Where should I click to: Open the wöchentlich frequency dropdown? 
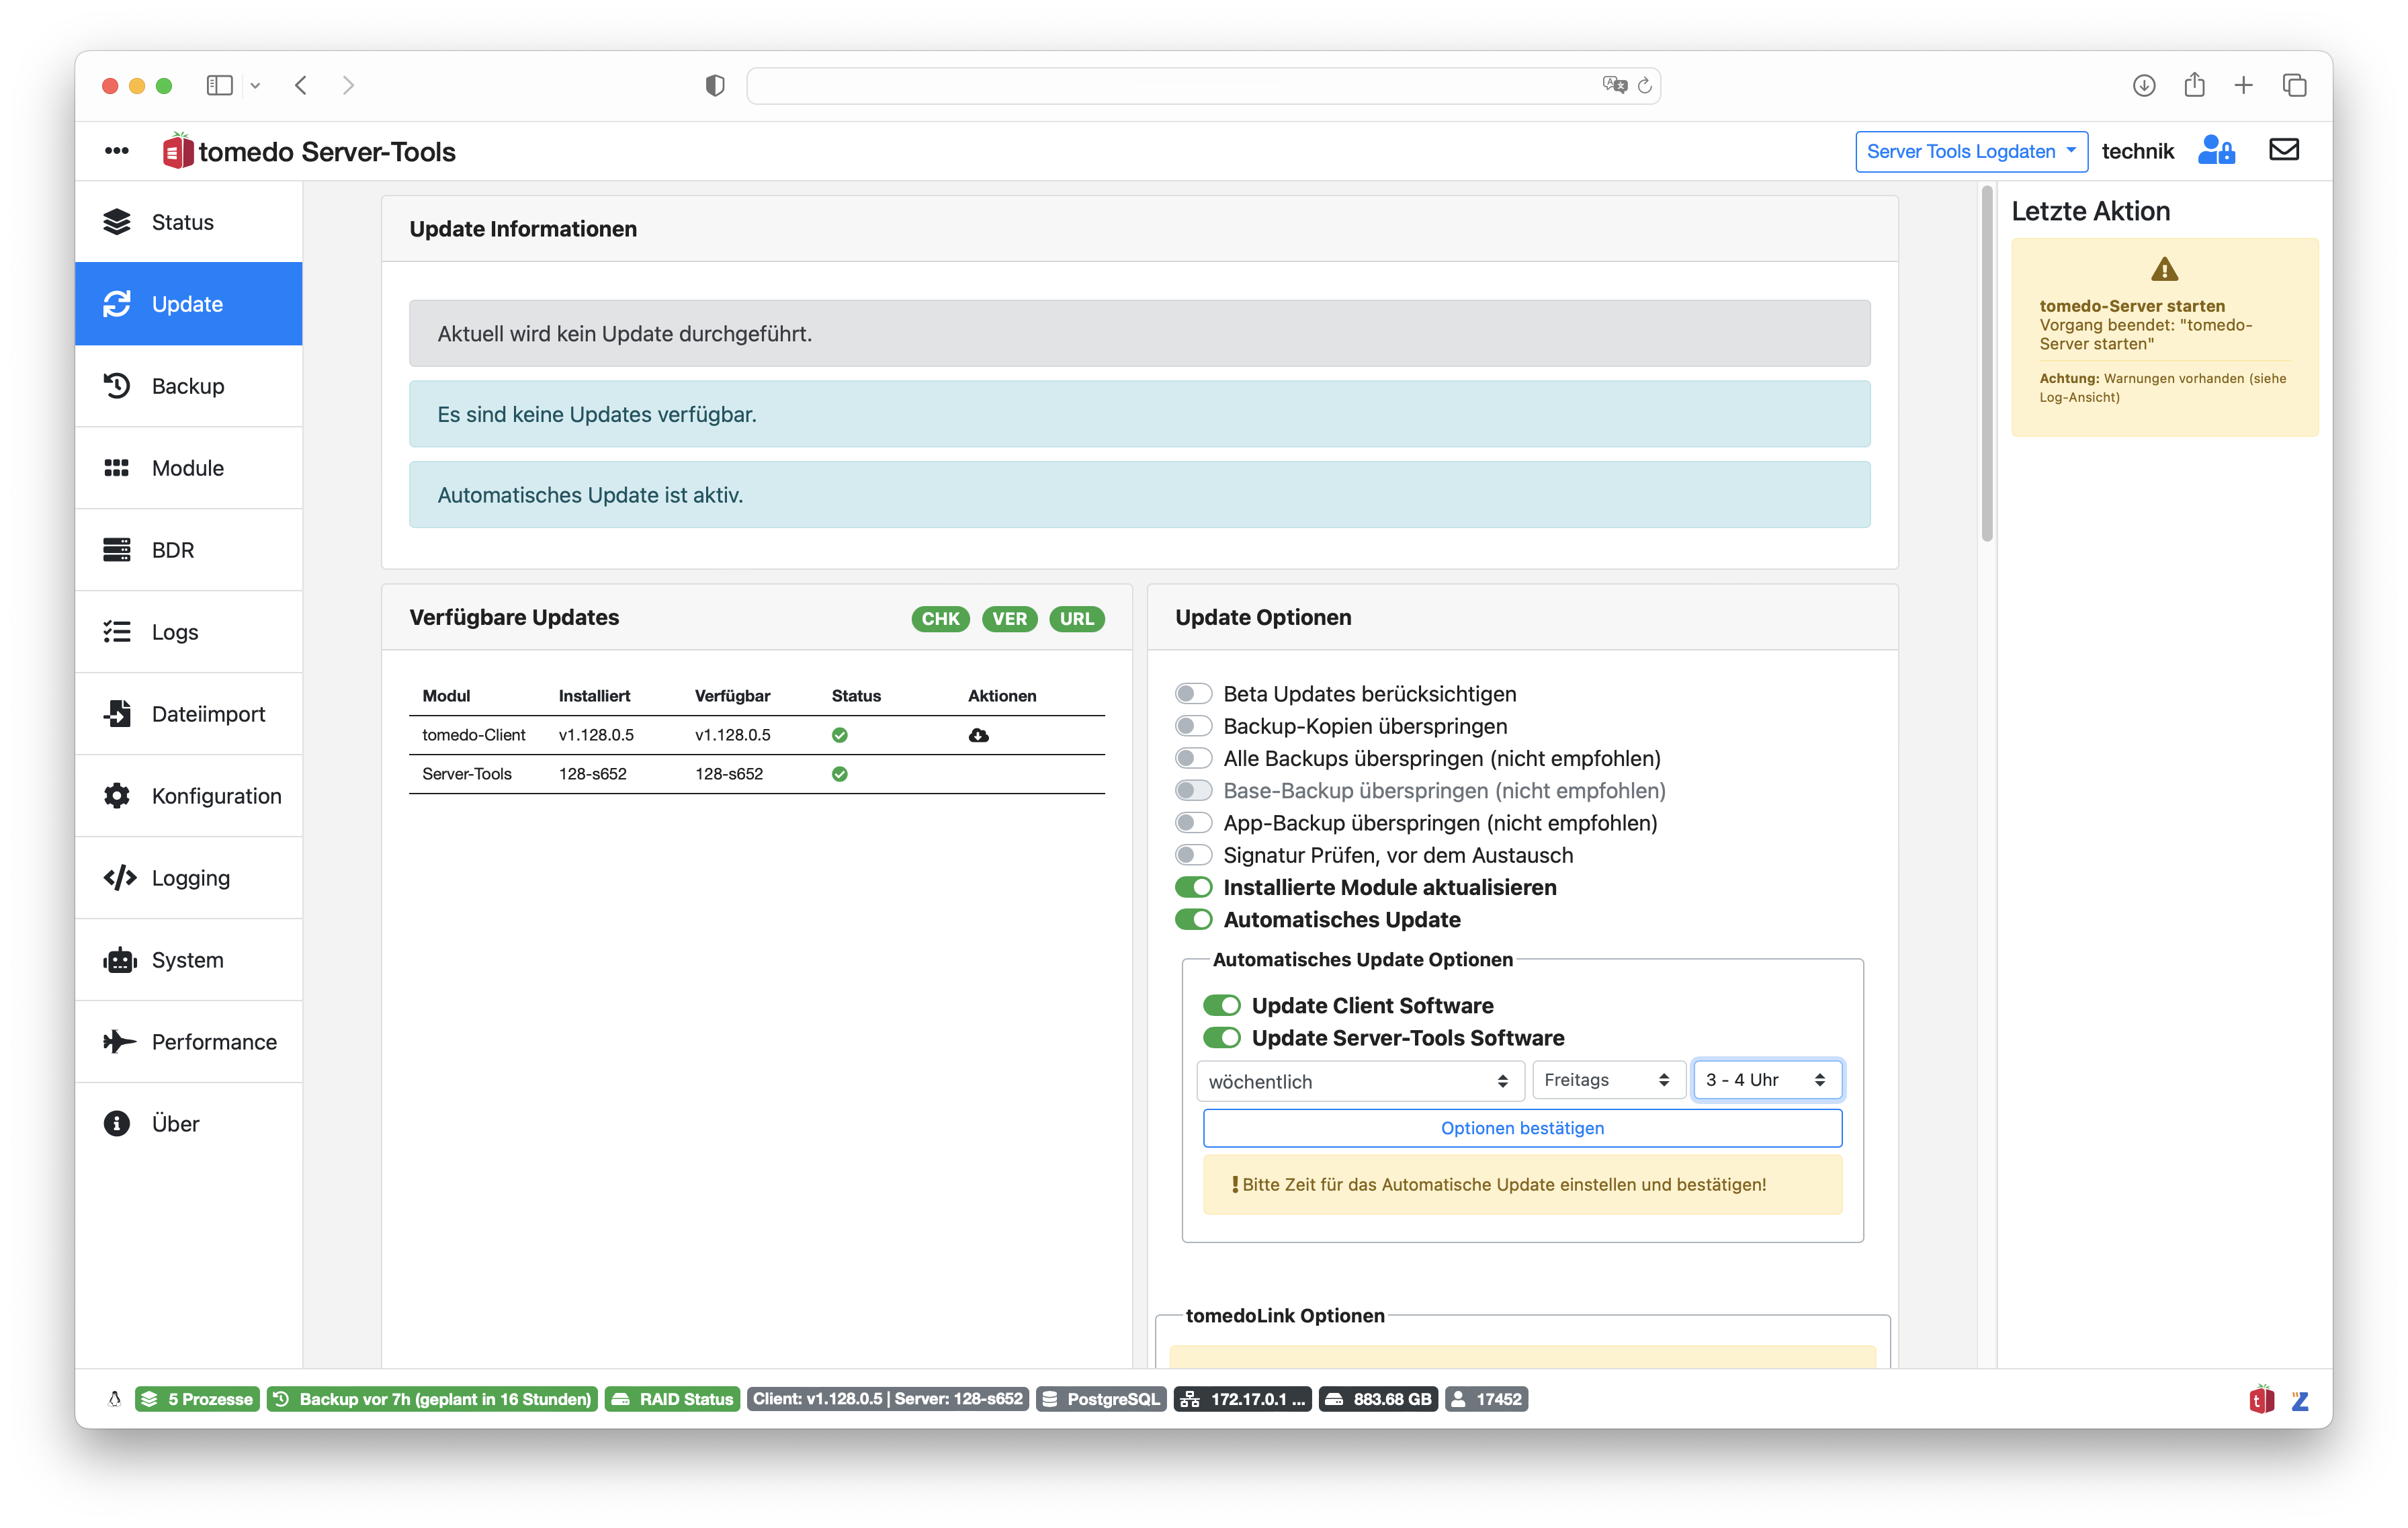[x=1360, y=1081]
